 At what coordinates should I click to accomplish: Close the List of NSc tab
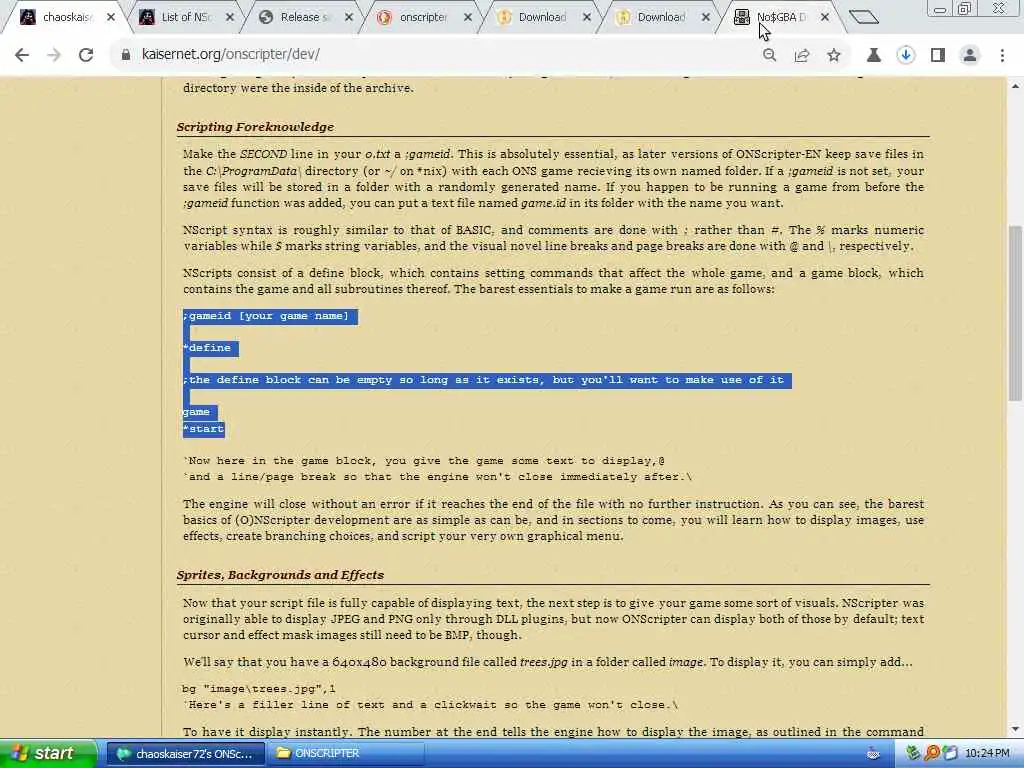pyautogui.click(x=230, y=17)
